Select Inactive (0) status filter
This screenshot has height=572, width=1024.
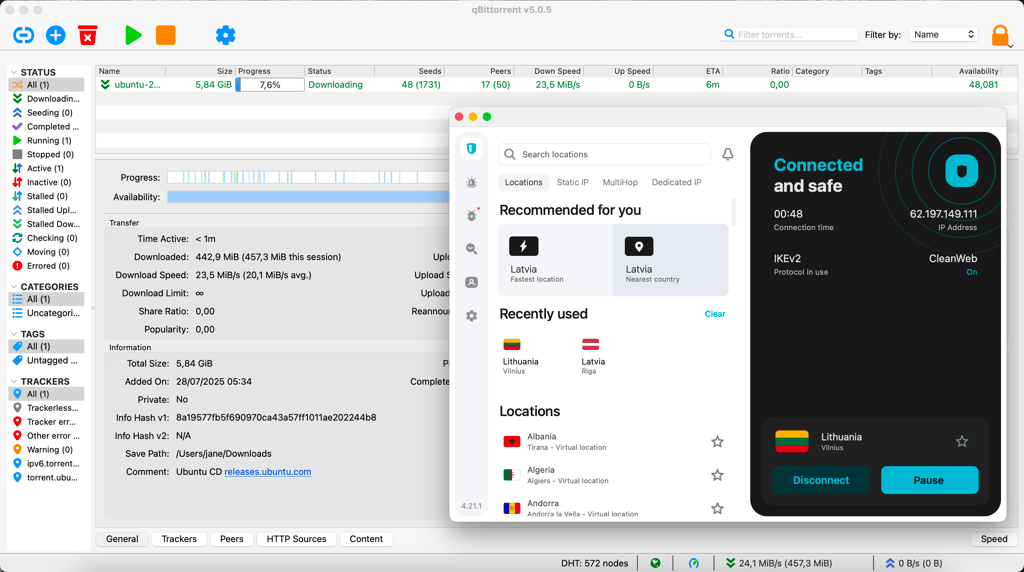[x=46, y=182]
